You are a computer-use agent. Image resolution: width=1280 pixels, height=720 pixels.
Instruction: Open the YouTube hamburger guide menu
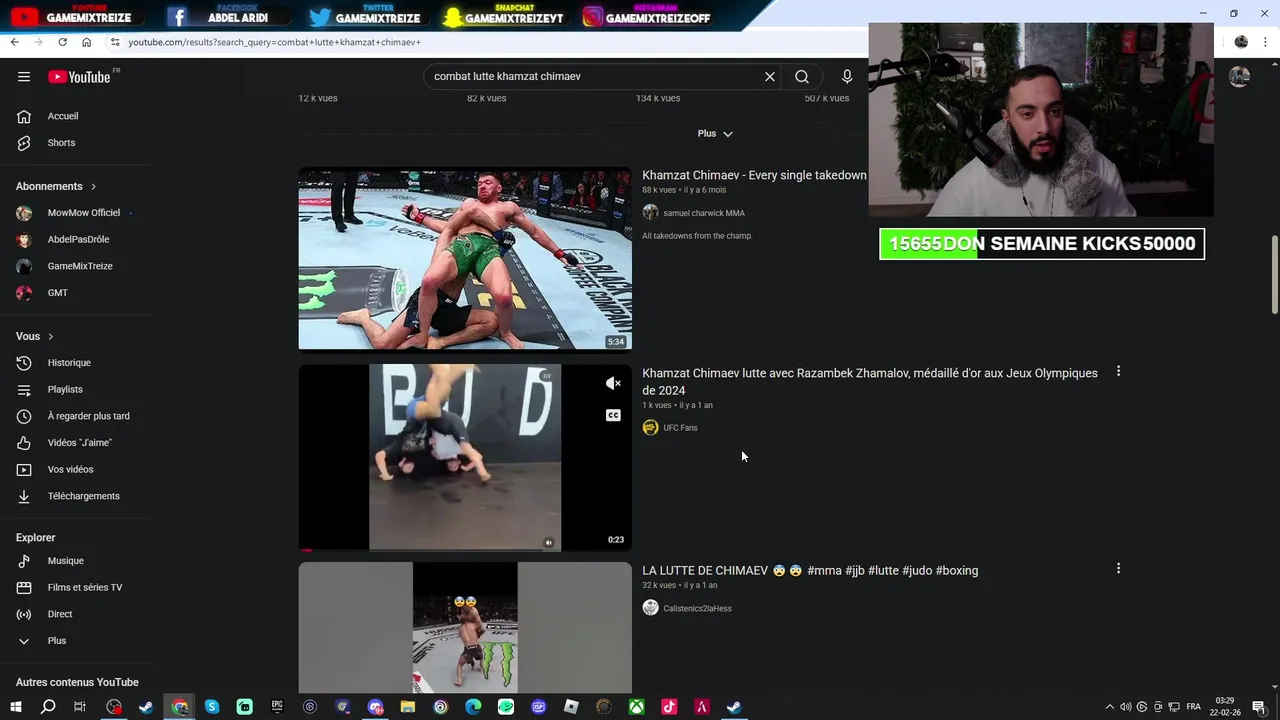pos(24,77)
